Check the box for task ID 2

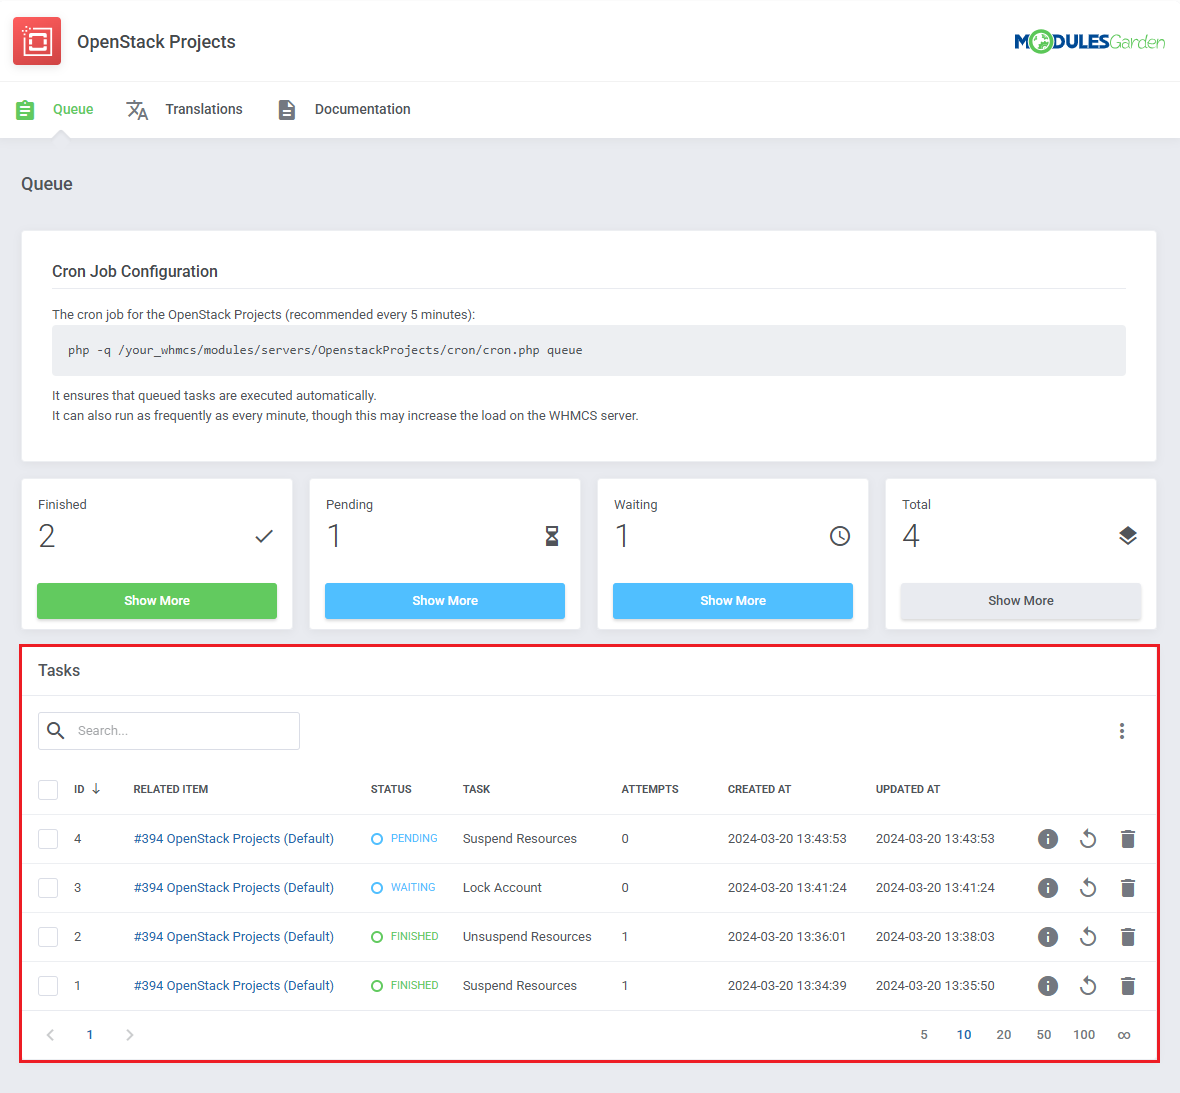tap(48, 936)
